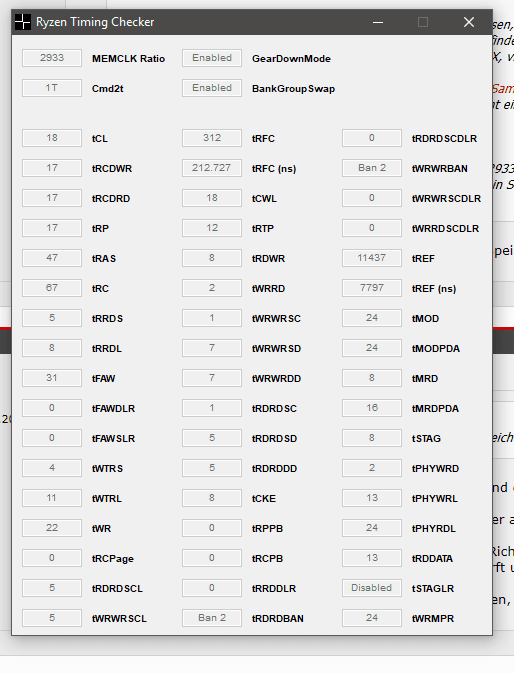This screenshot has height=673, width=514.
Task: Click the tRPPB value field
Action: 212,528
